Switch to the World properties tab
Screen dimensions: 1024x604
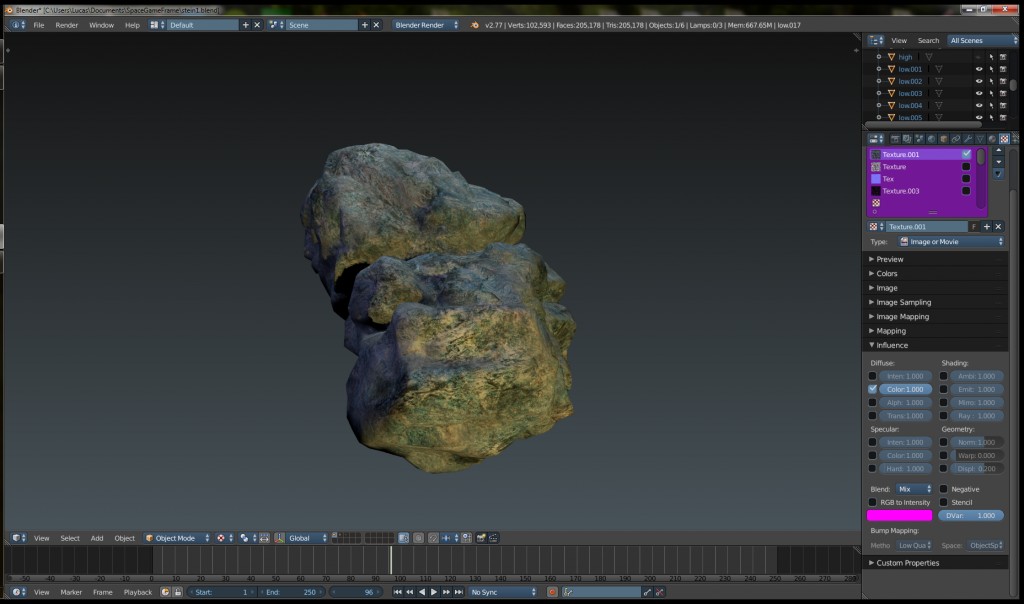click(930, 138)
